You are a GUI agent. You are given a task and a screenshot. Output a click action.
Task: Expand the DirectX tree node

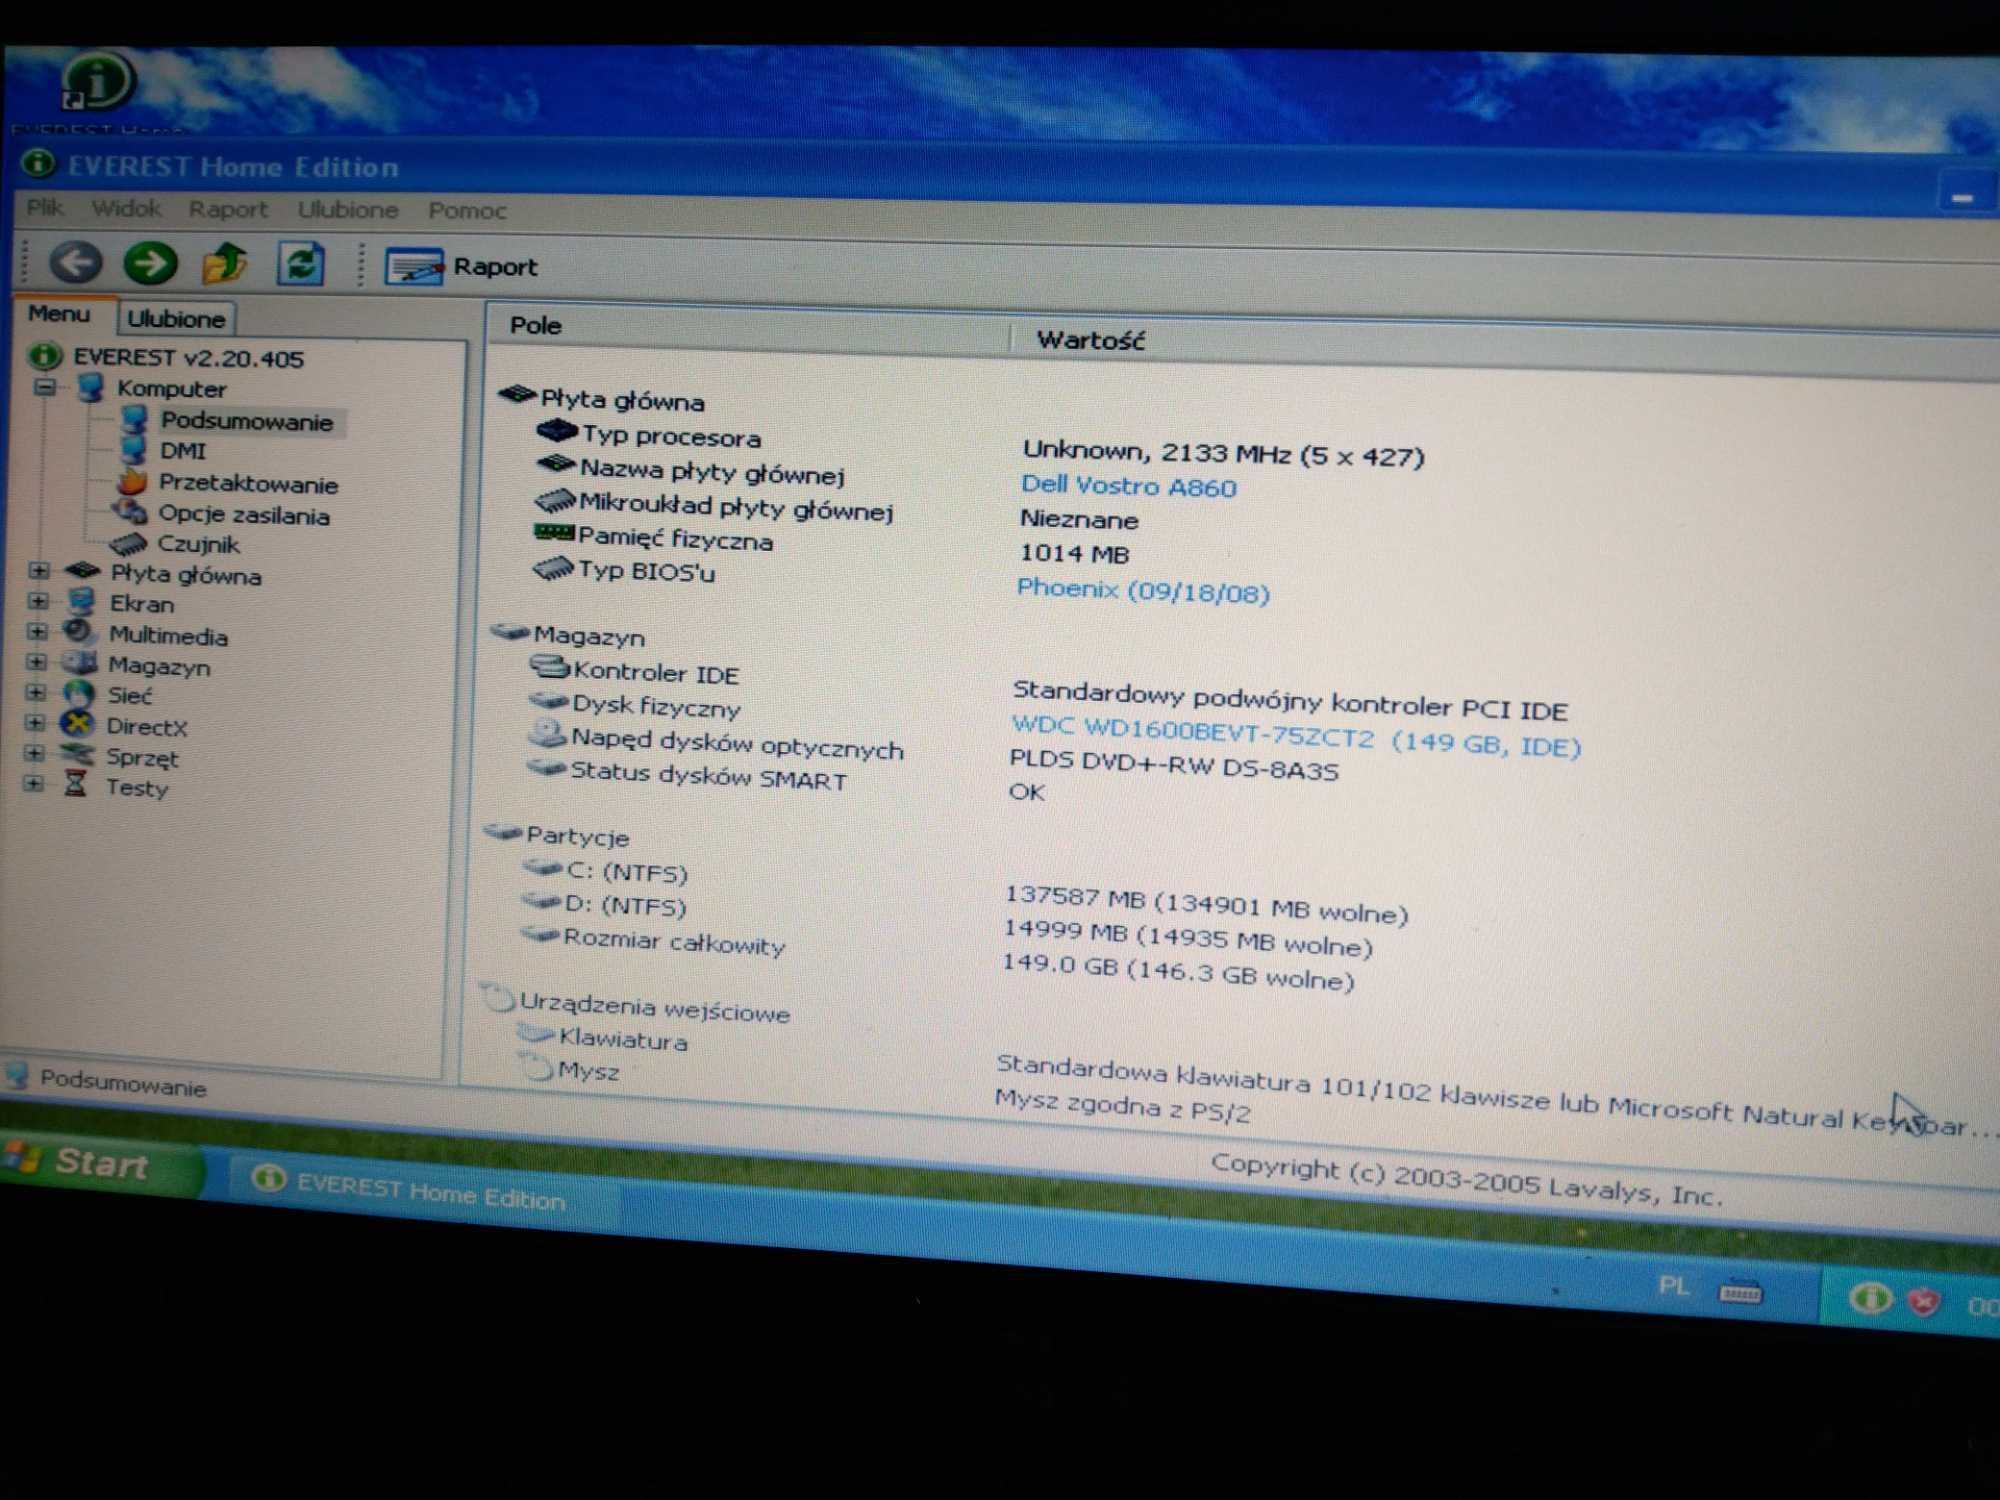(x=34, y=722)
